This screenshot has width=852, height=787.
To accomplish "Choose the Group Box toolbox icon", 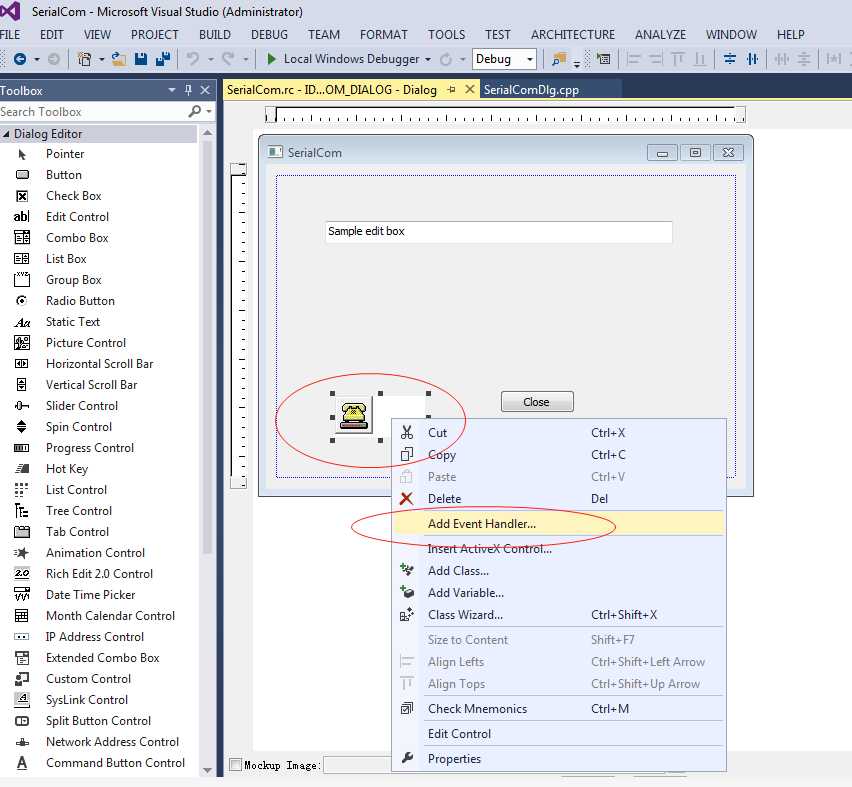I will coord(22,280).
